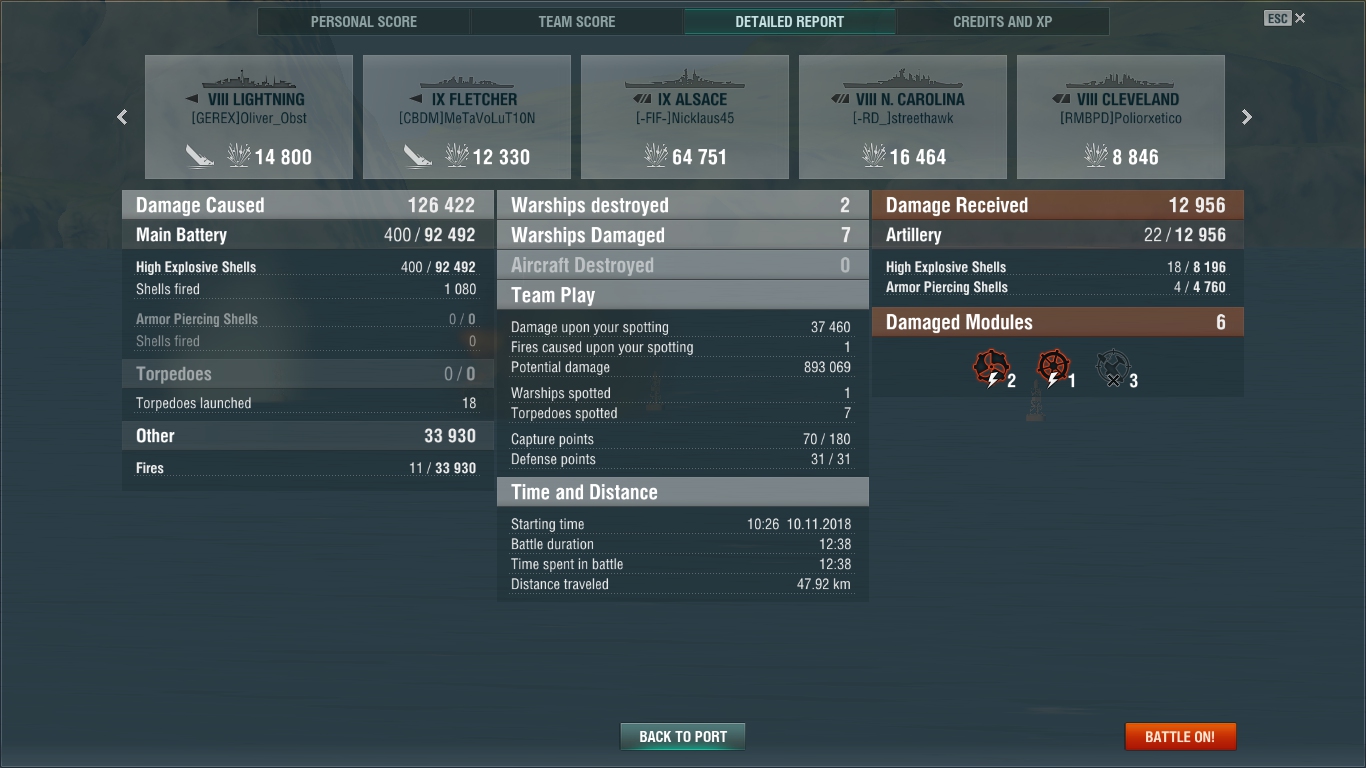The width and height of the screenshot is (1366, 768).
Task: Select the VIII Lightning ship card
Action: (x=249, y=117)
